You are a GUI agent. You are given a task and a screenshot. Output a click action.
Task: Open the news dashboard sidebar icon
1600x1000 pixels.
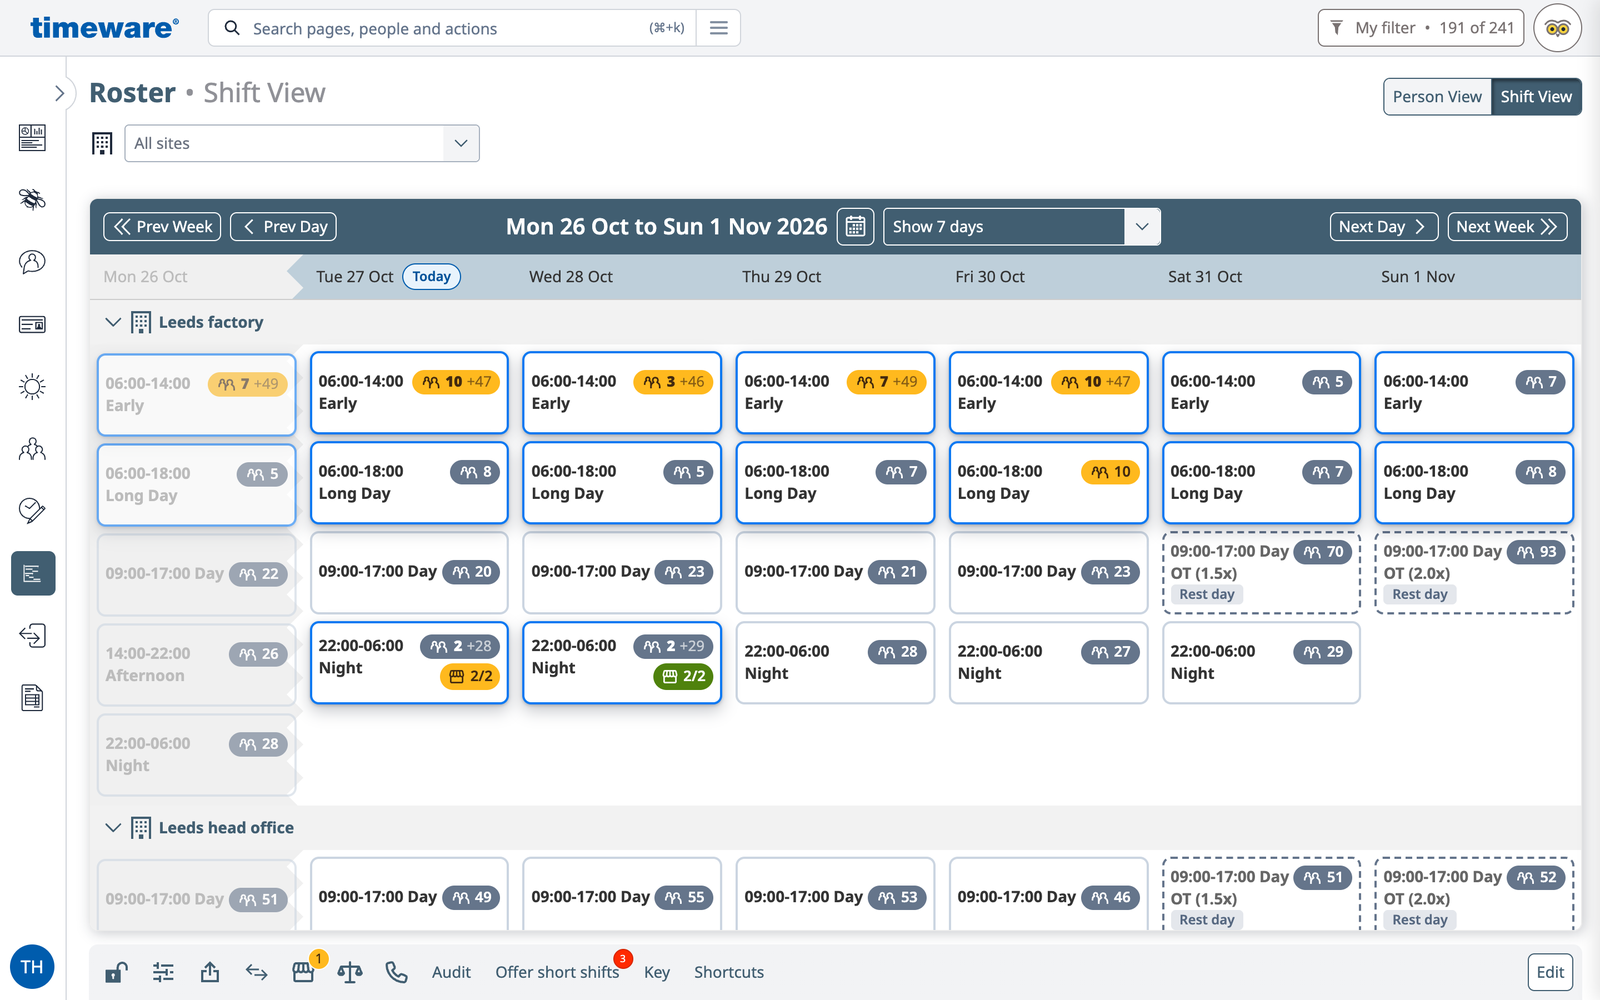pos(32,137)
